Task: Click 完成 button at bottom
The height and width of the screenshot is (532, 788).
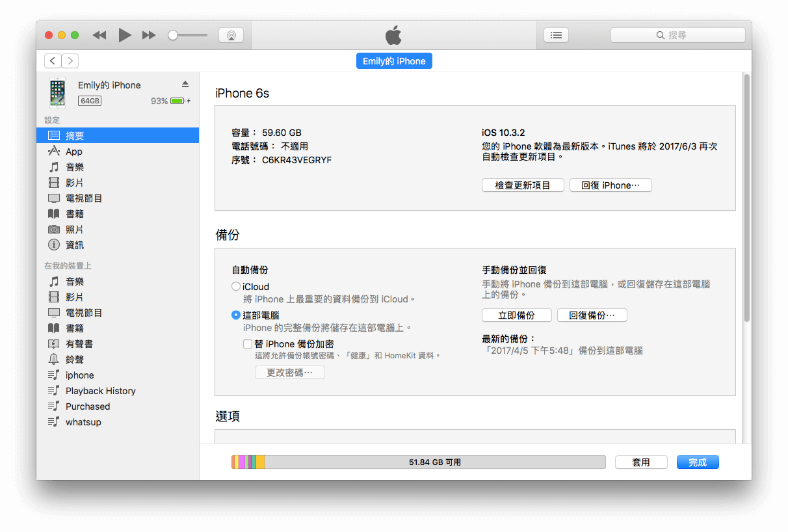Action: click(697, 462)
